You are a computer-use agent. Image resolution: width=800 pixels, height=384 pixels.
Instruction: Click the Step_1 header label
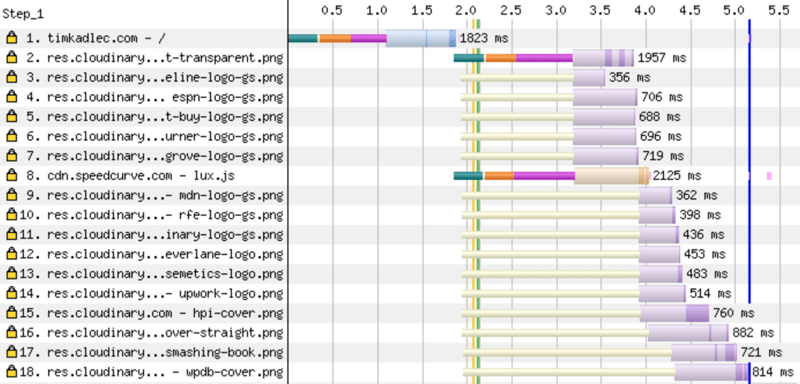23,14
